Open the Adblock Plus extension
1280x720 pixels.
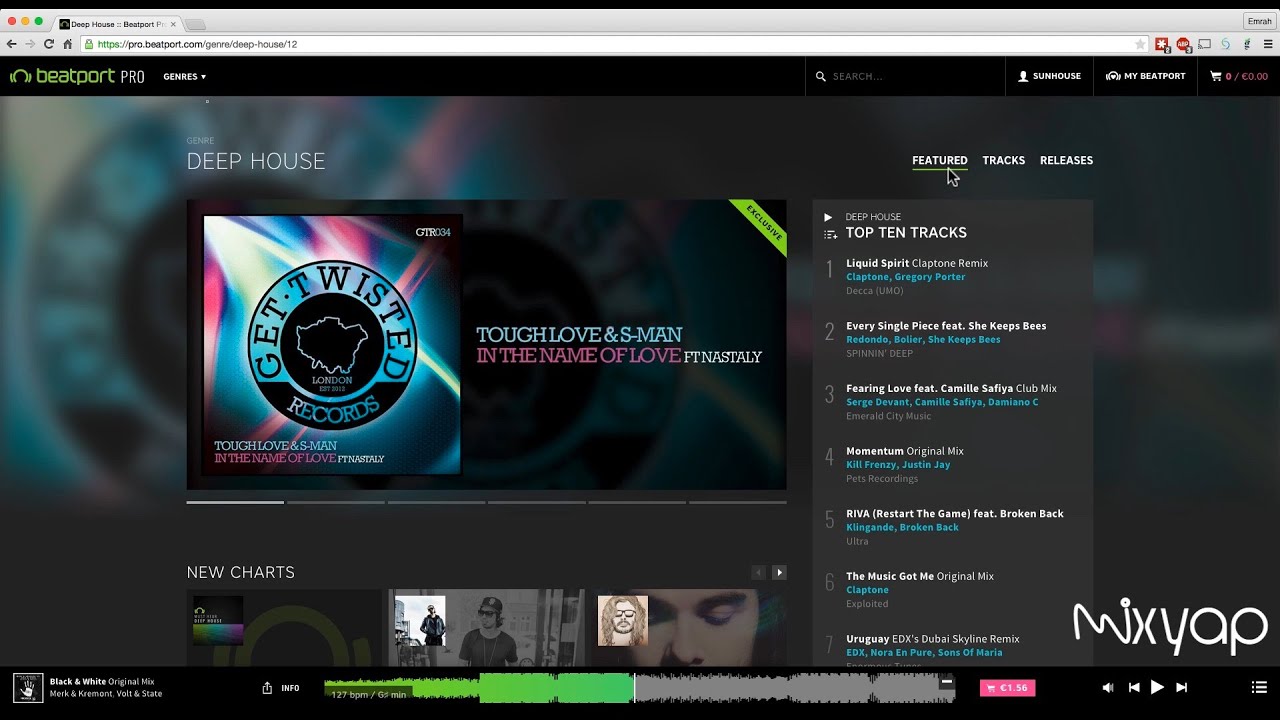coord(1183,44)
